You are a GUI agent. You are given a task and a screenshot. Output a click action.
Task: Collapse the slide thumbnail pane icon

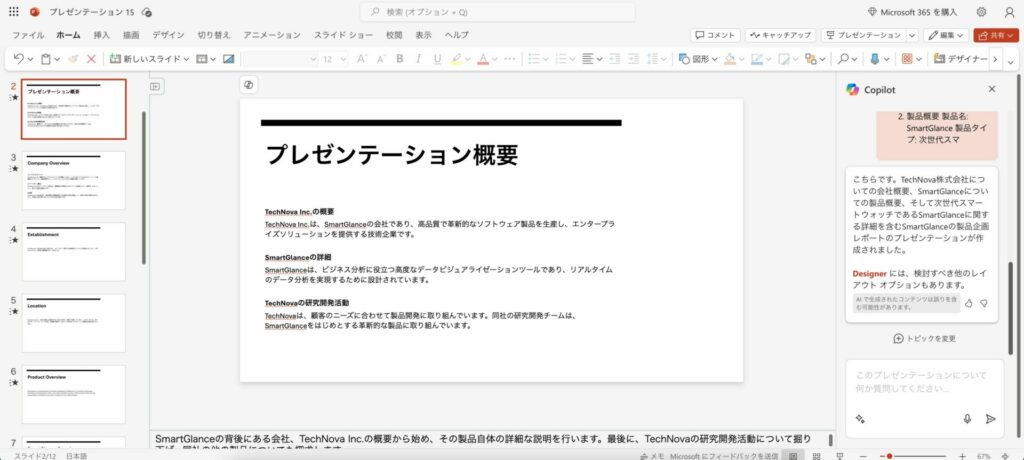155,86
